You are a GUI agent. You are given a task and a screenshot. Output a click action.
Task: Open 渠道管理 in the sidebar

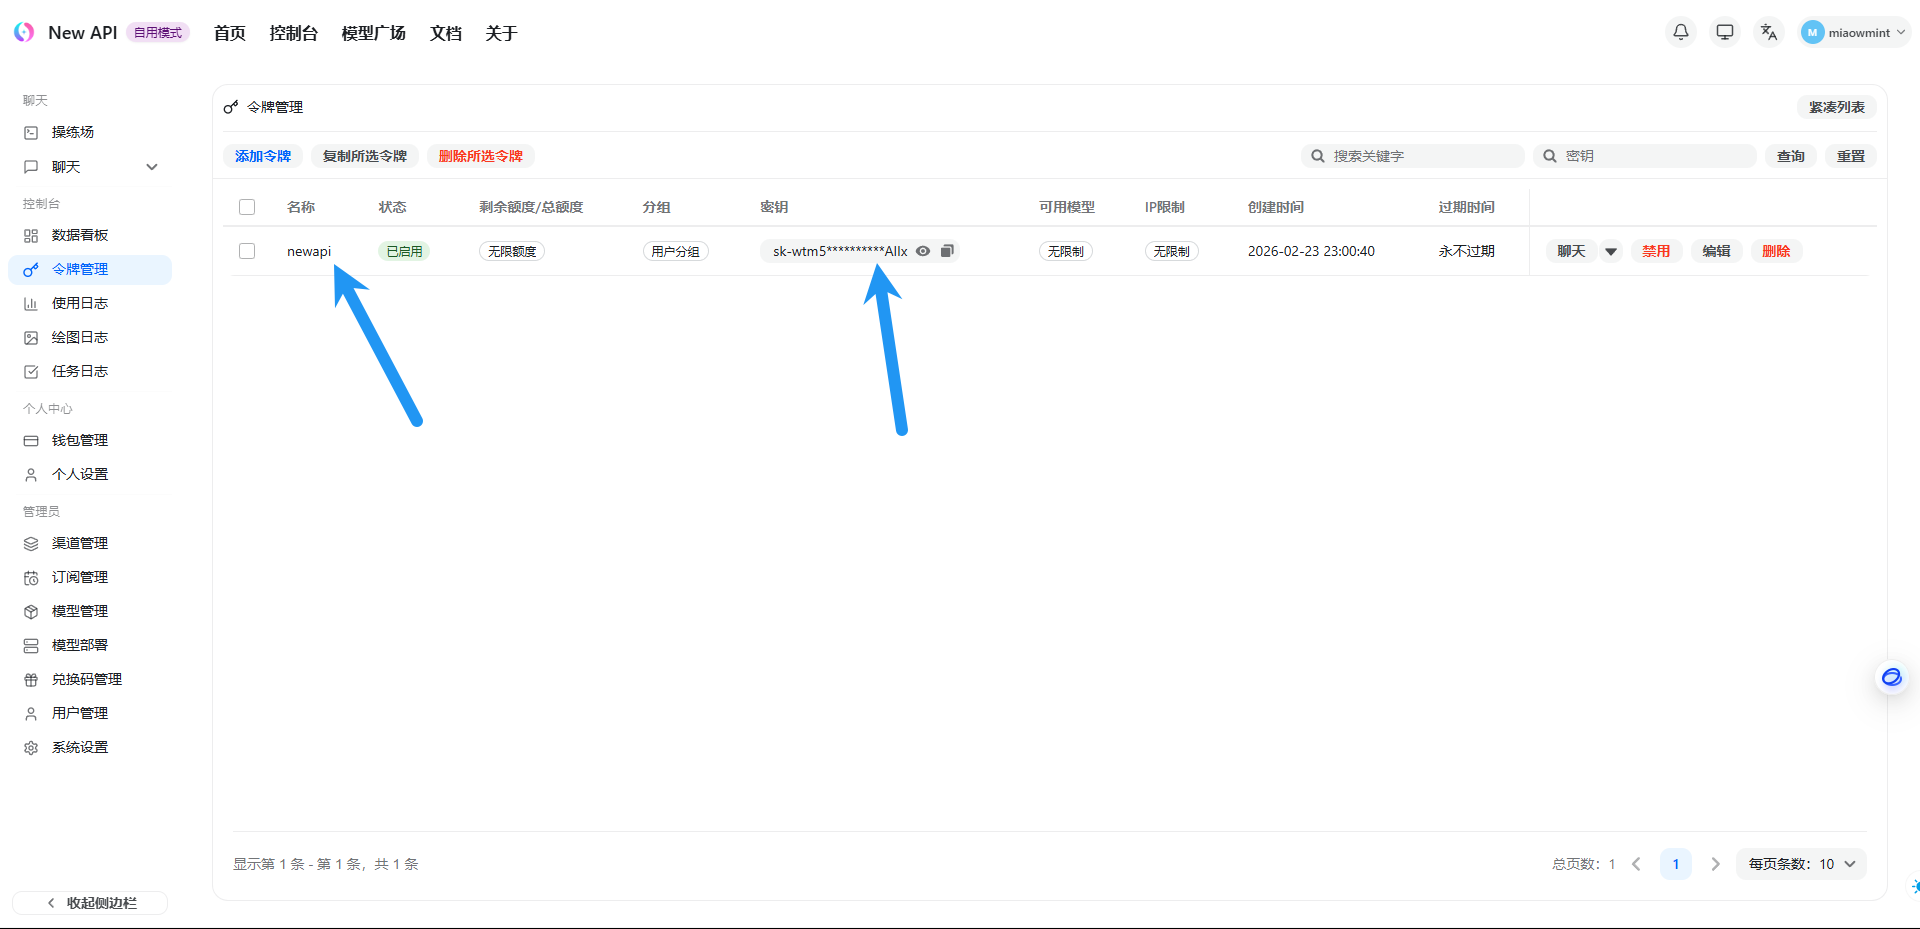coord(80,543)
